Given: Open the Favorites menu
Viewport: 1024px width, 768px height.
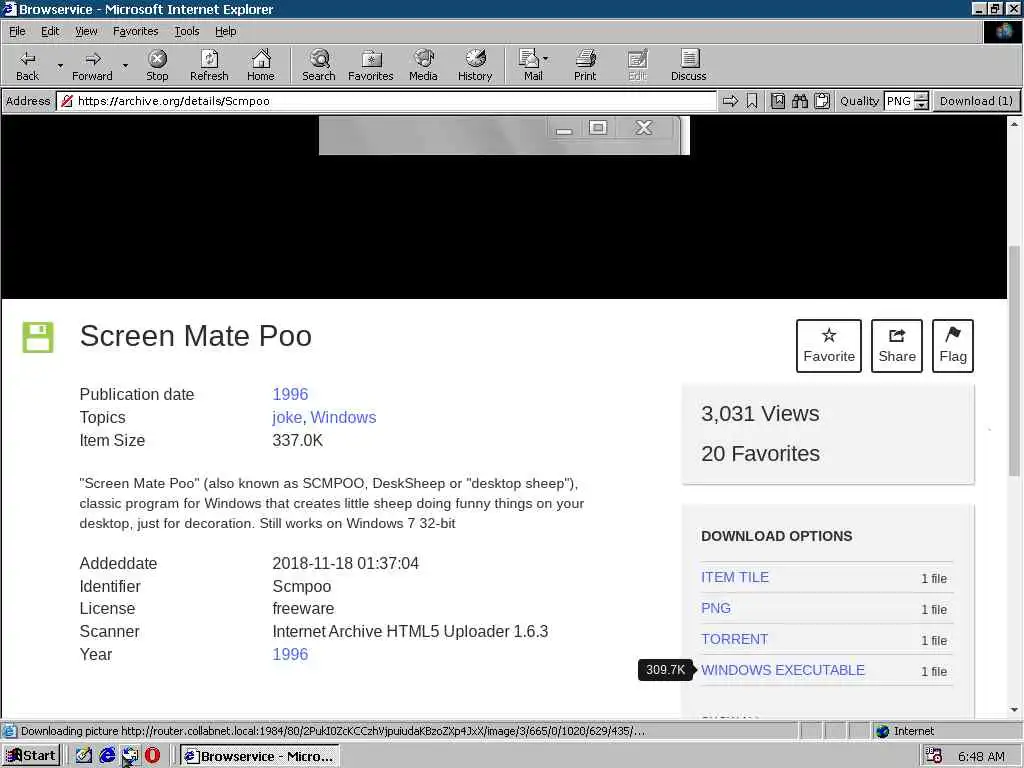Looking at the screenshot, I should (135, 31).
